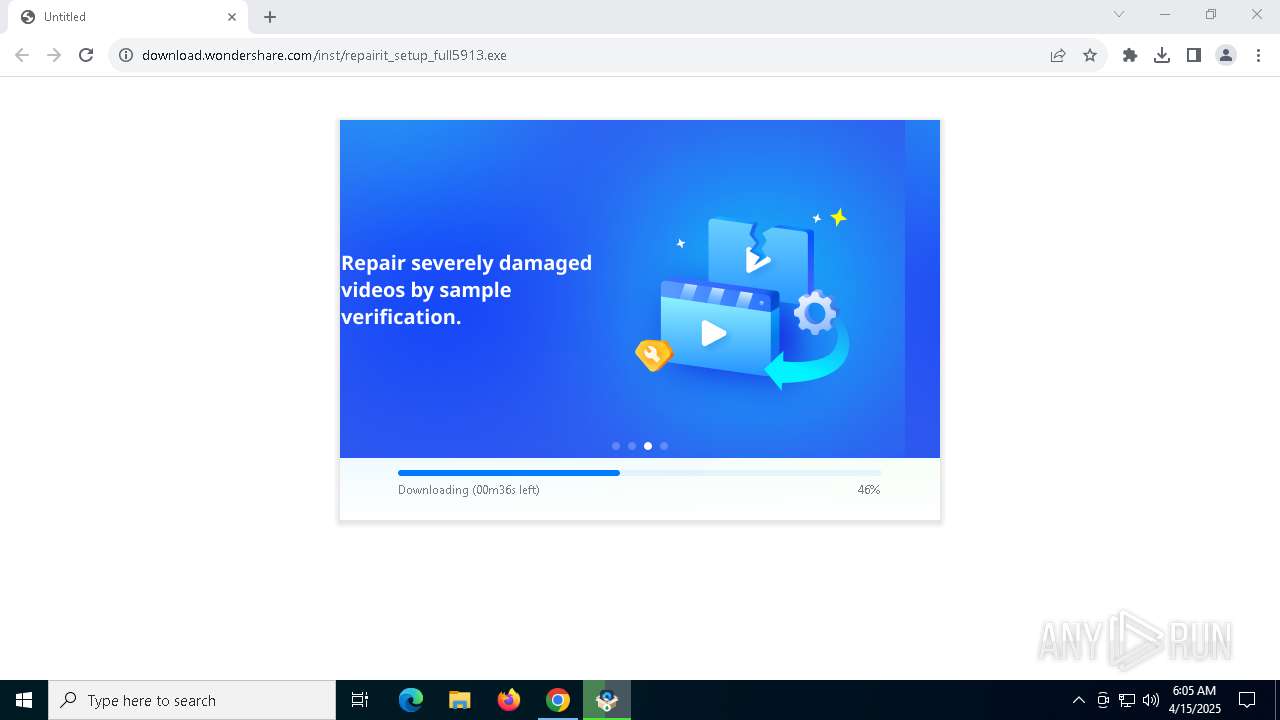Bookmark this tab with star icon
Image resolution: width=1280 pixels, height=720 pixels.
click(x=1090, y=55)
